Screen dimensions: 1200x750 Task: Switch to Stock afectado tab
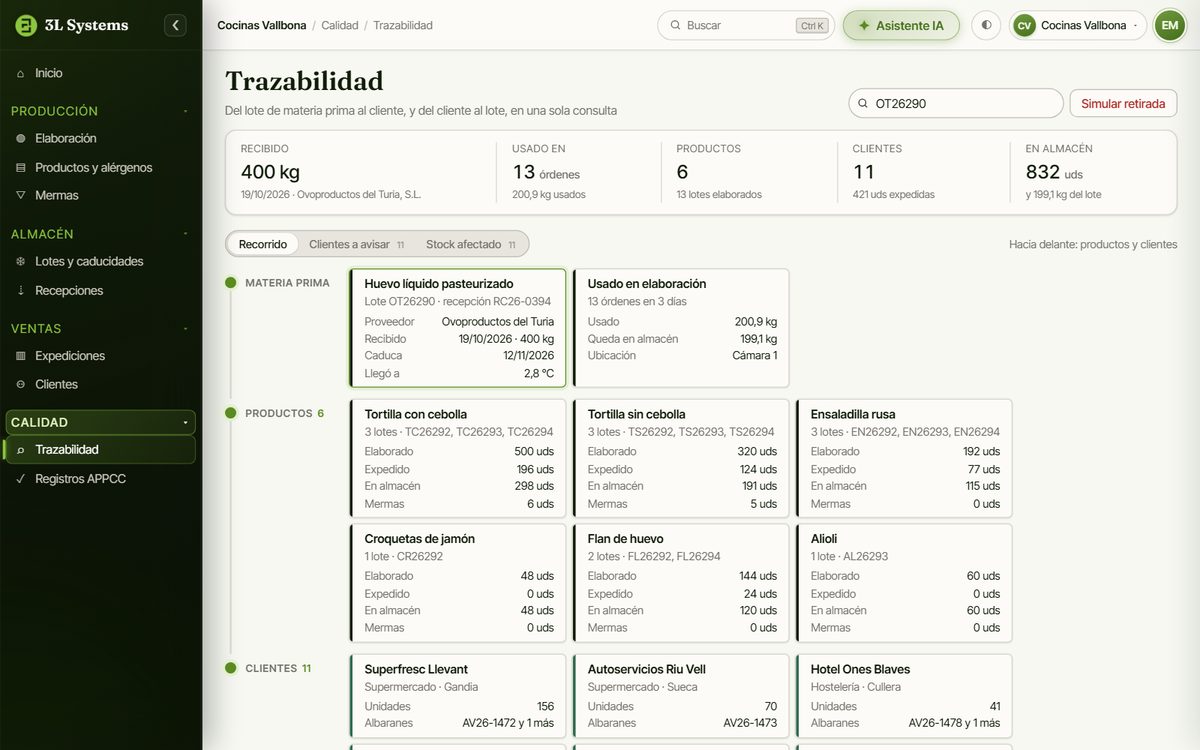(x=471, y=244)
